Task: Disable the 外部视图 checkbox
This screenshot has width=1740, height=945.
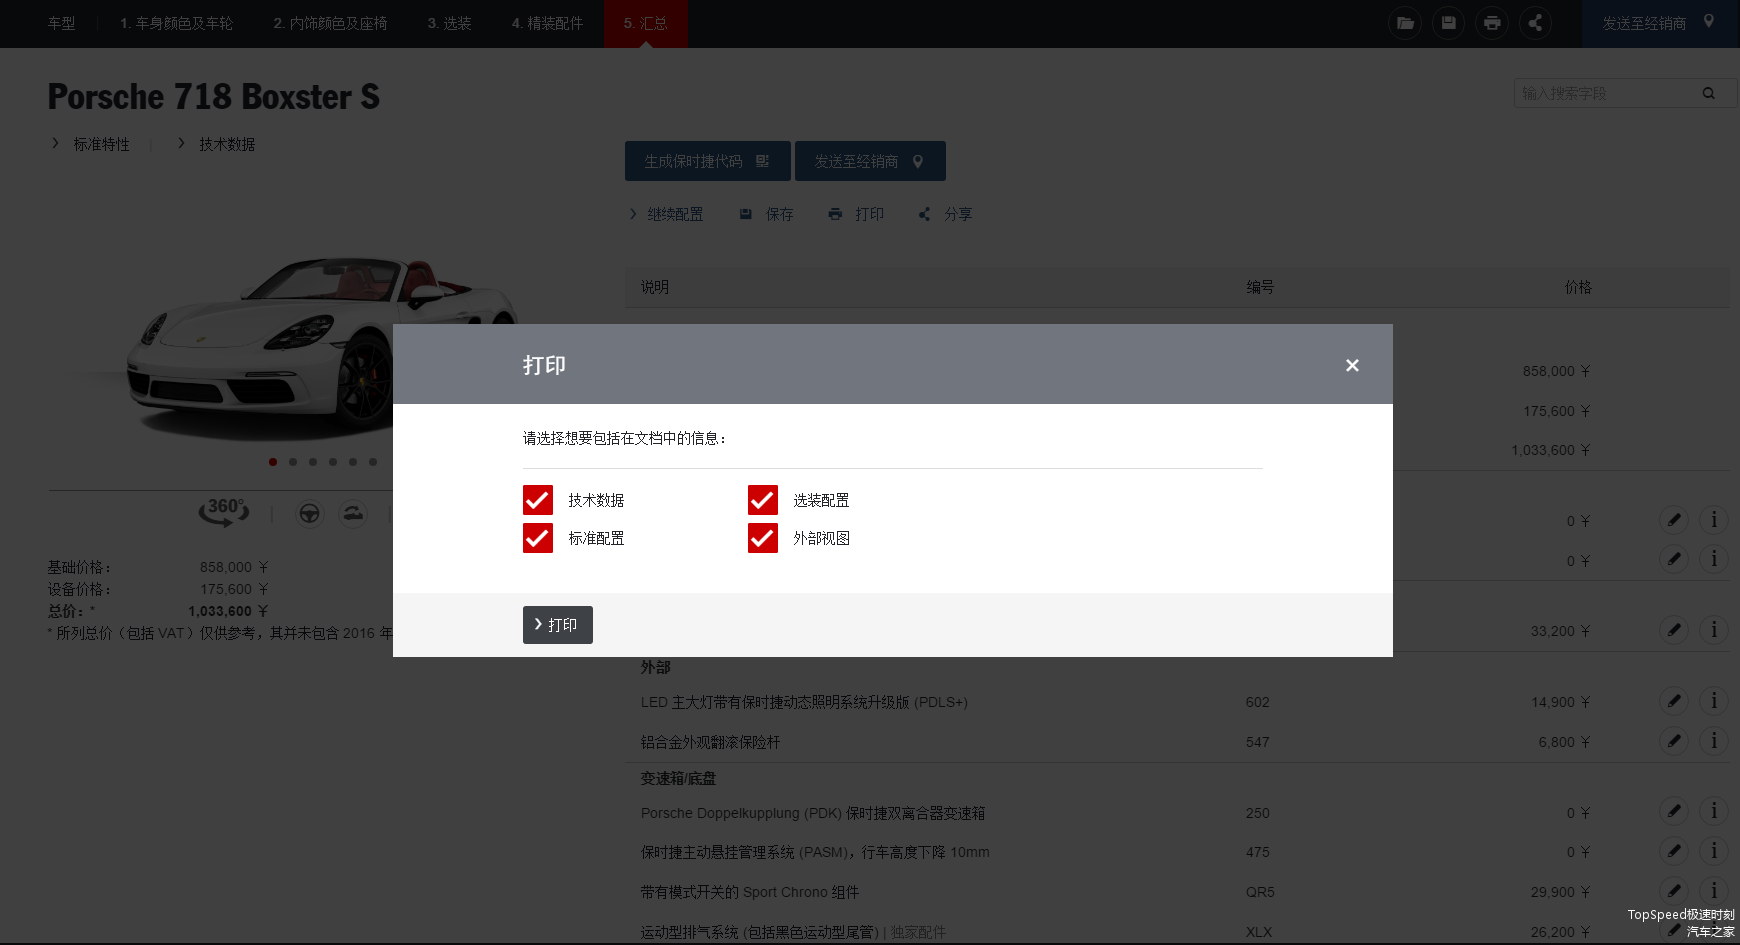Action: (763, 538)
